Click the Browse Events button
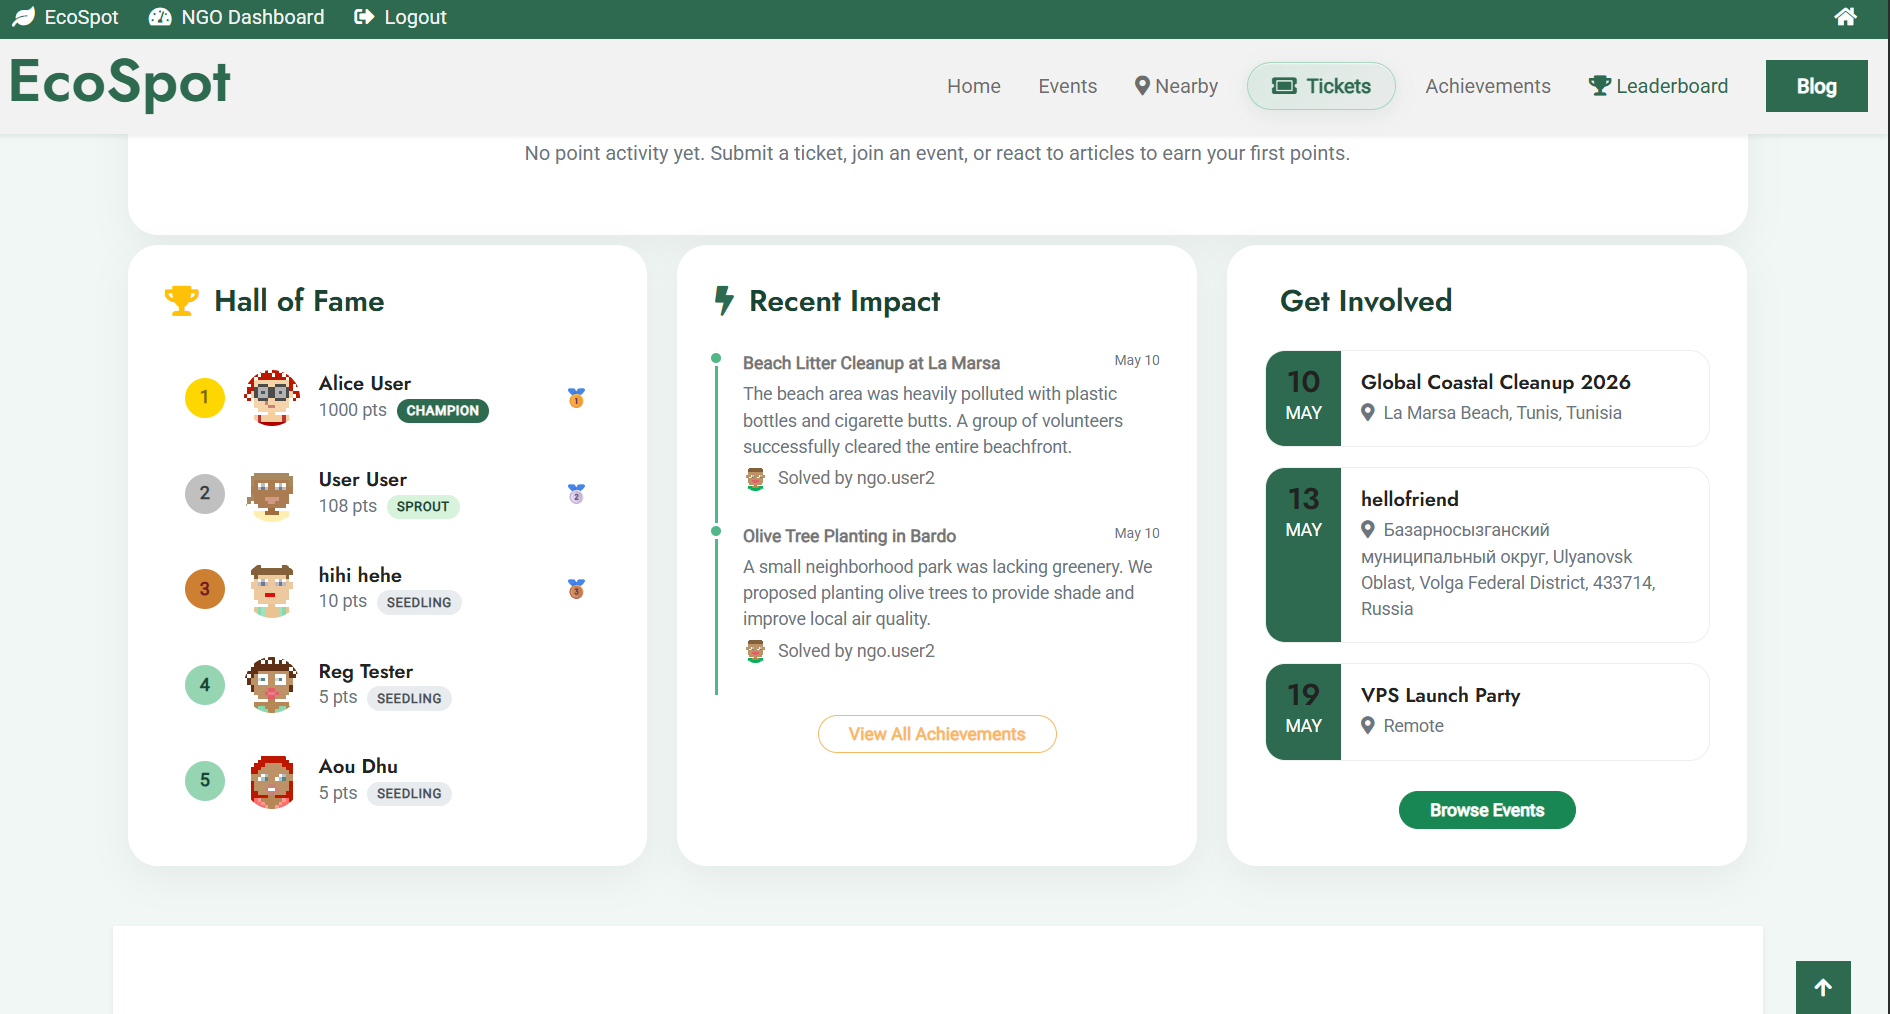This screenshot has height=1014, width=1890. pyautogui.click(x=1487, y=810)
